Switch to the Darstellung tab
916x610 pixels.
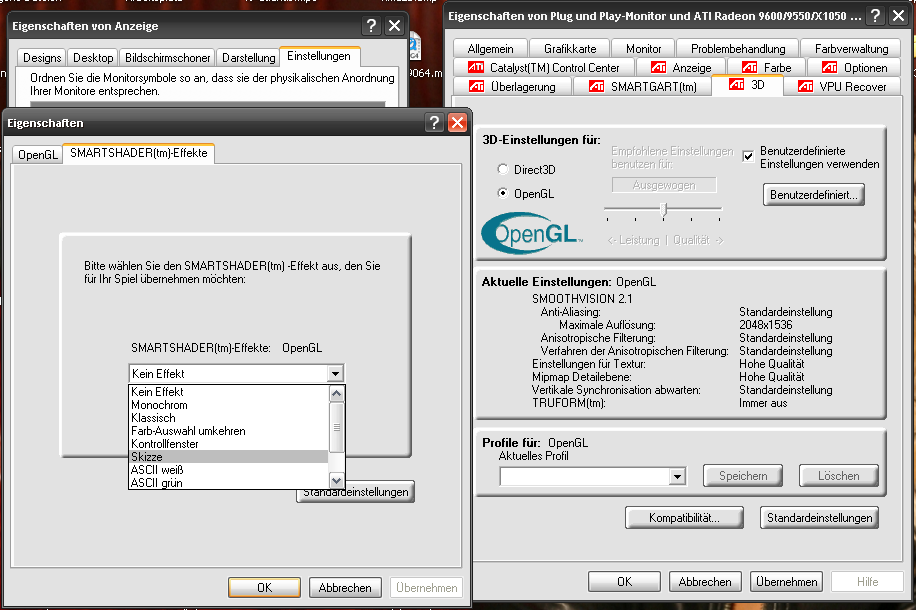pyautogui.click(x=248, y=57)
